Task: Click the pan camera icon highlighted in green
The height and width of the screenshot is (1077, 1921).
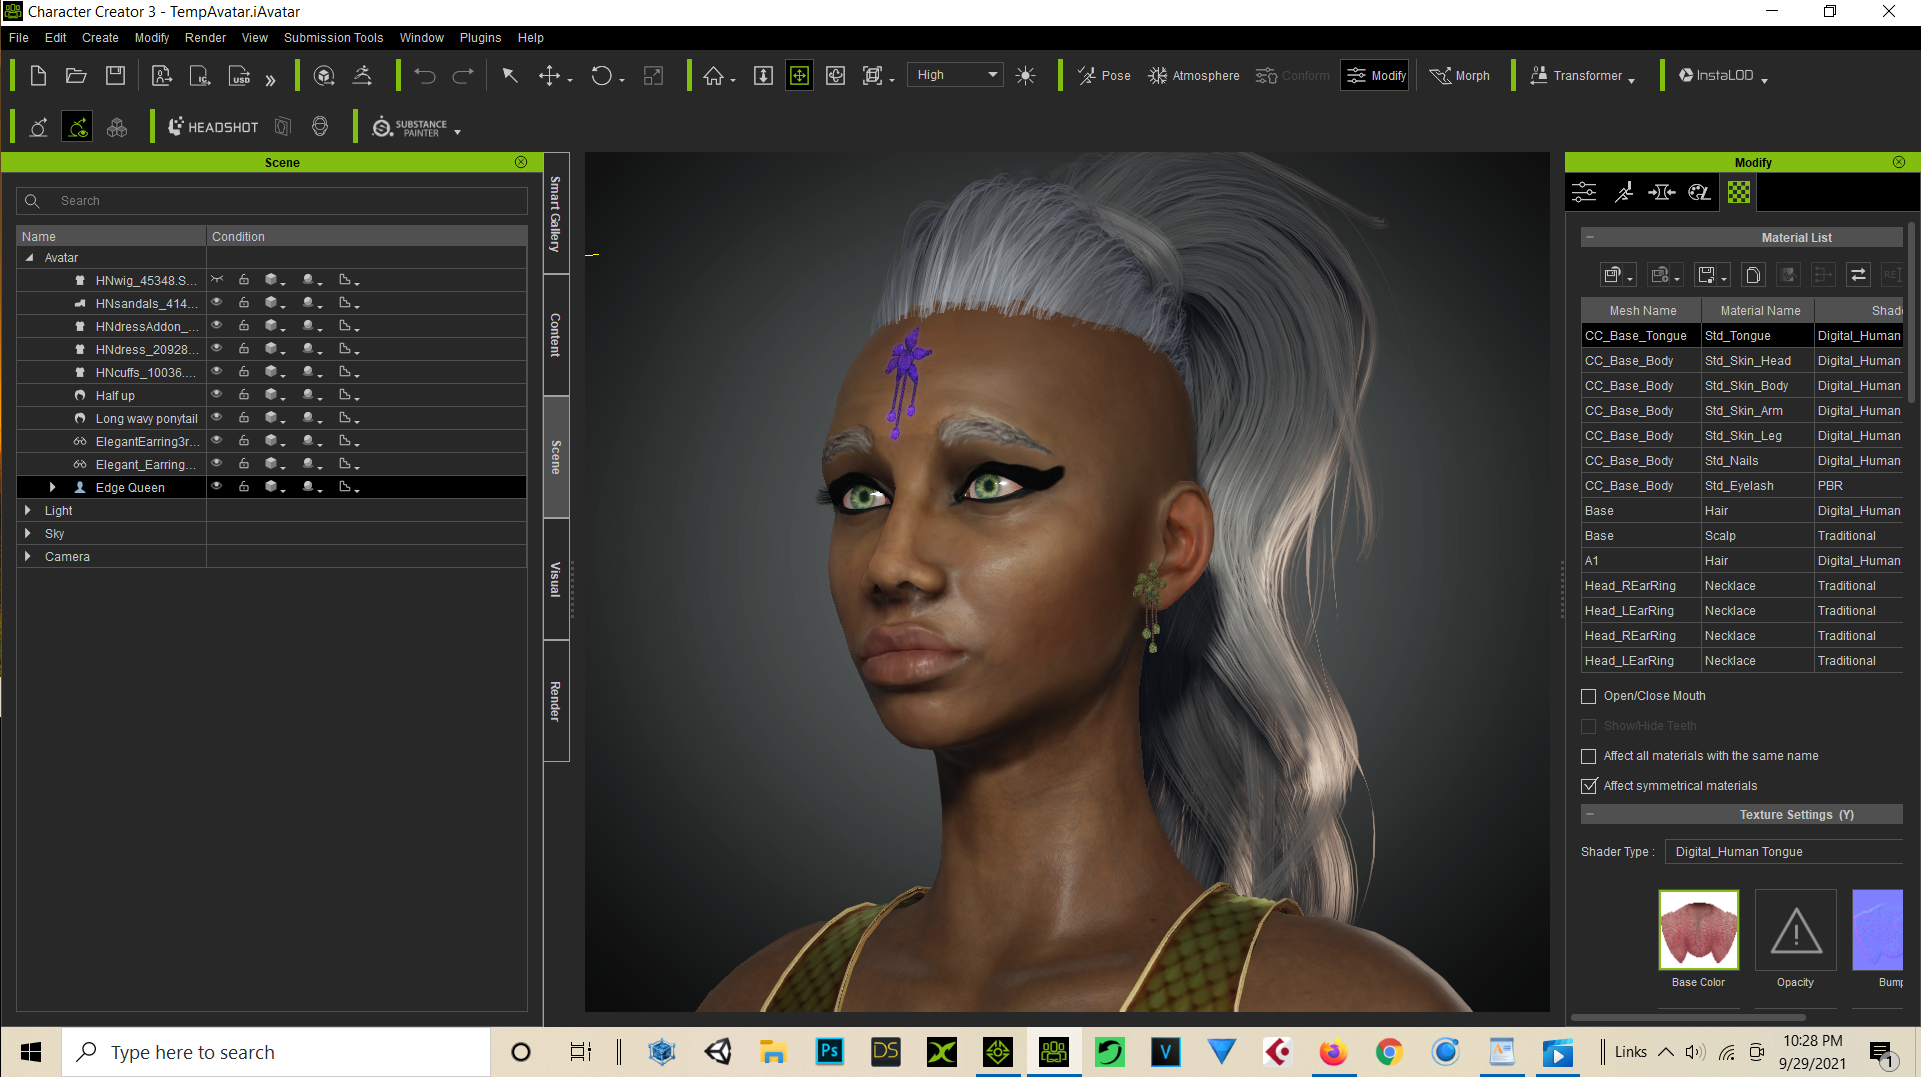Action: click(x=799, y=76)
